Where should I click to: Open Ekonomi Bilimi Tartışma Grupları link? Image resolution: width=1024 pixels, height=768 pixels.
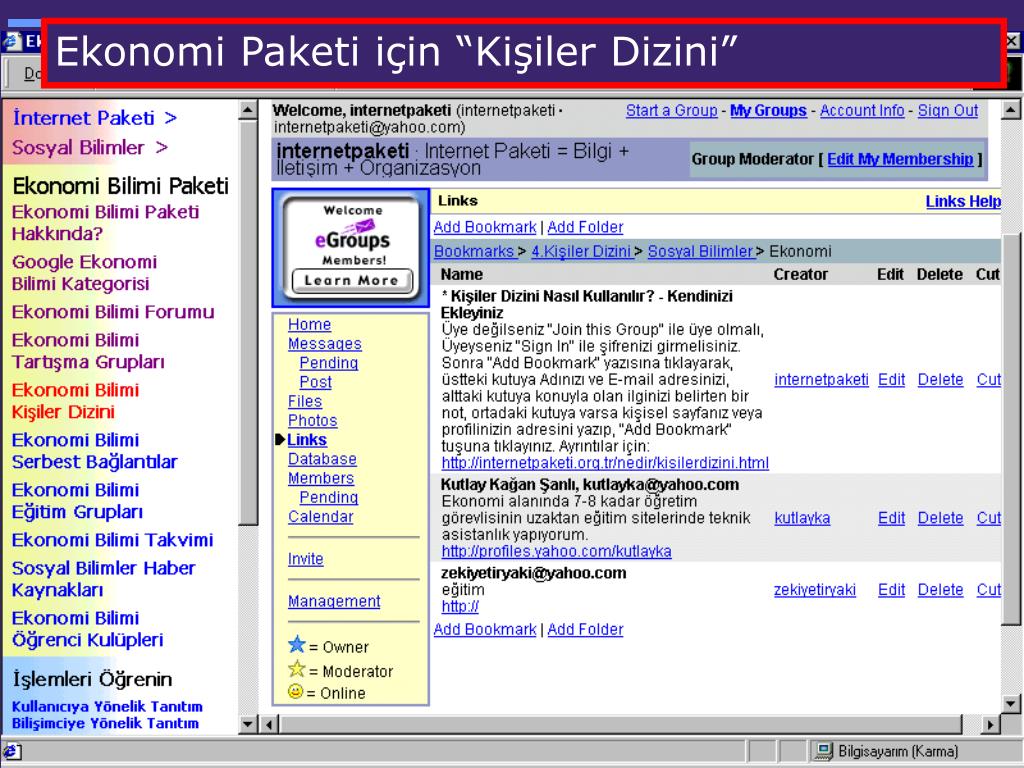pyautogui.click(x=88, y=351)
